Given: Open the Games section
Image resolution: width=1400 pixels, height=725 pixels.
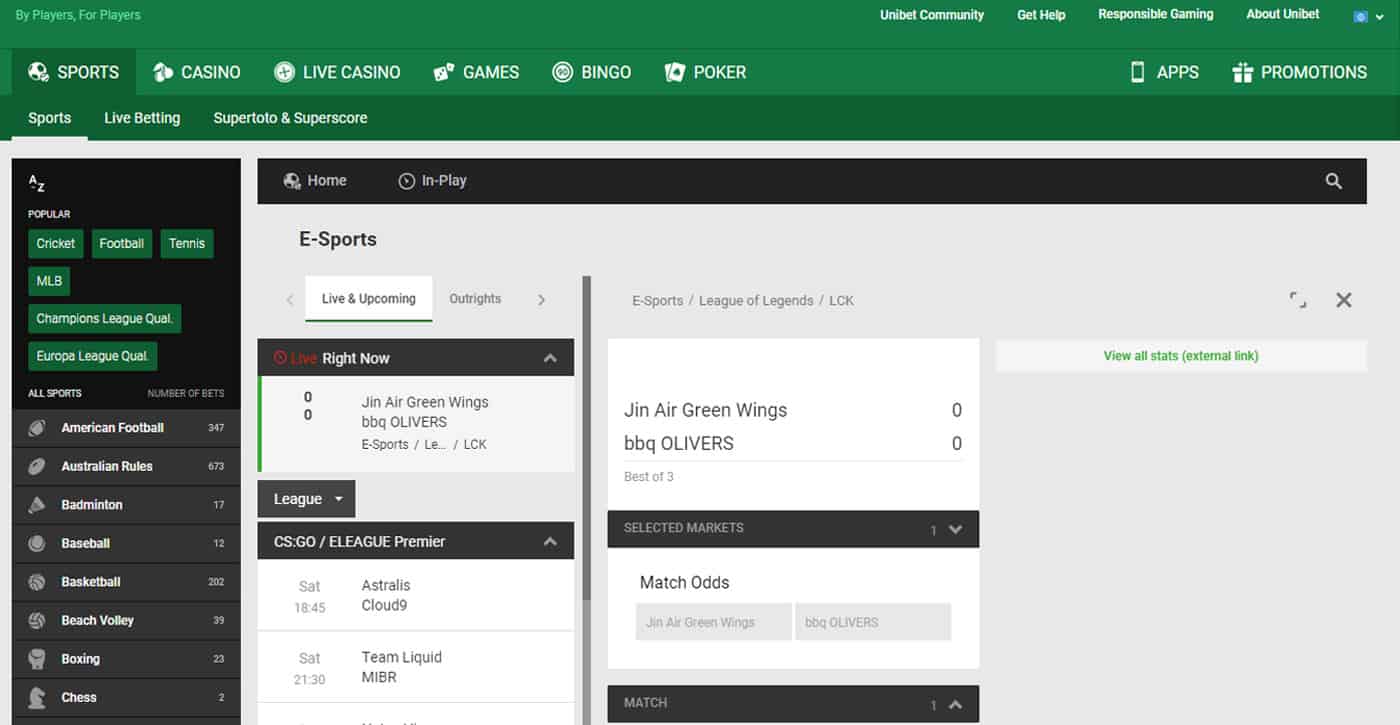Looking at the screenshot, I should pos(476,72).
